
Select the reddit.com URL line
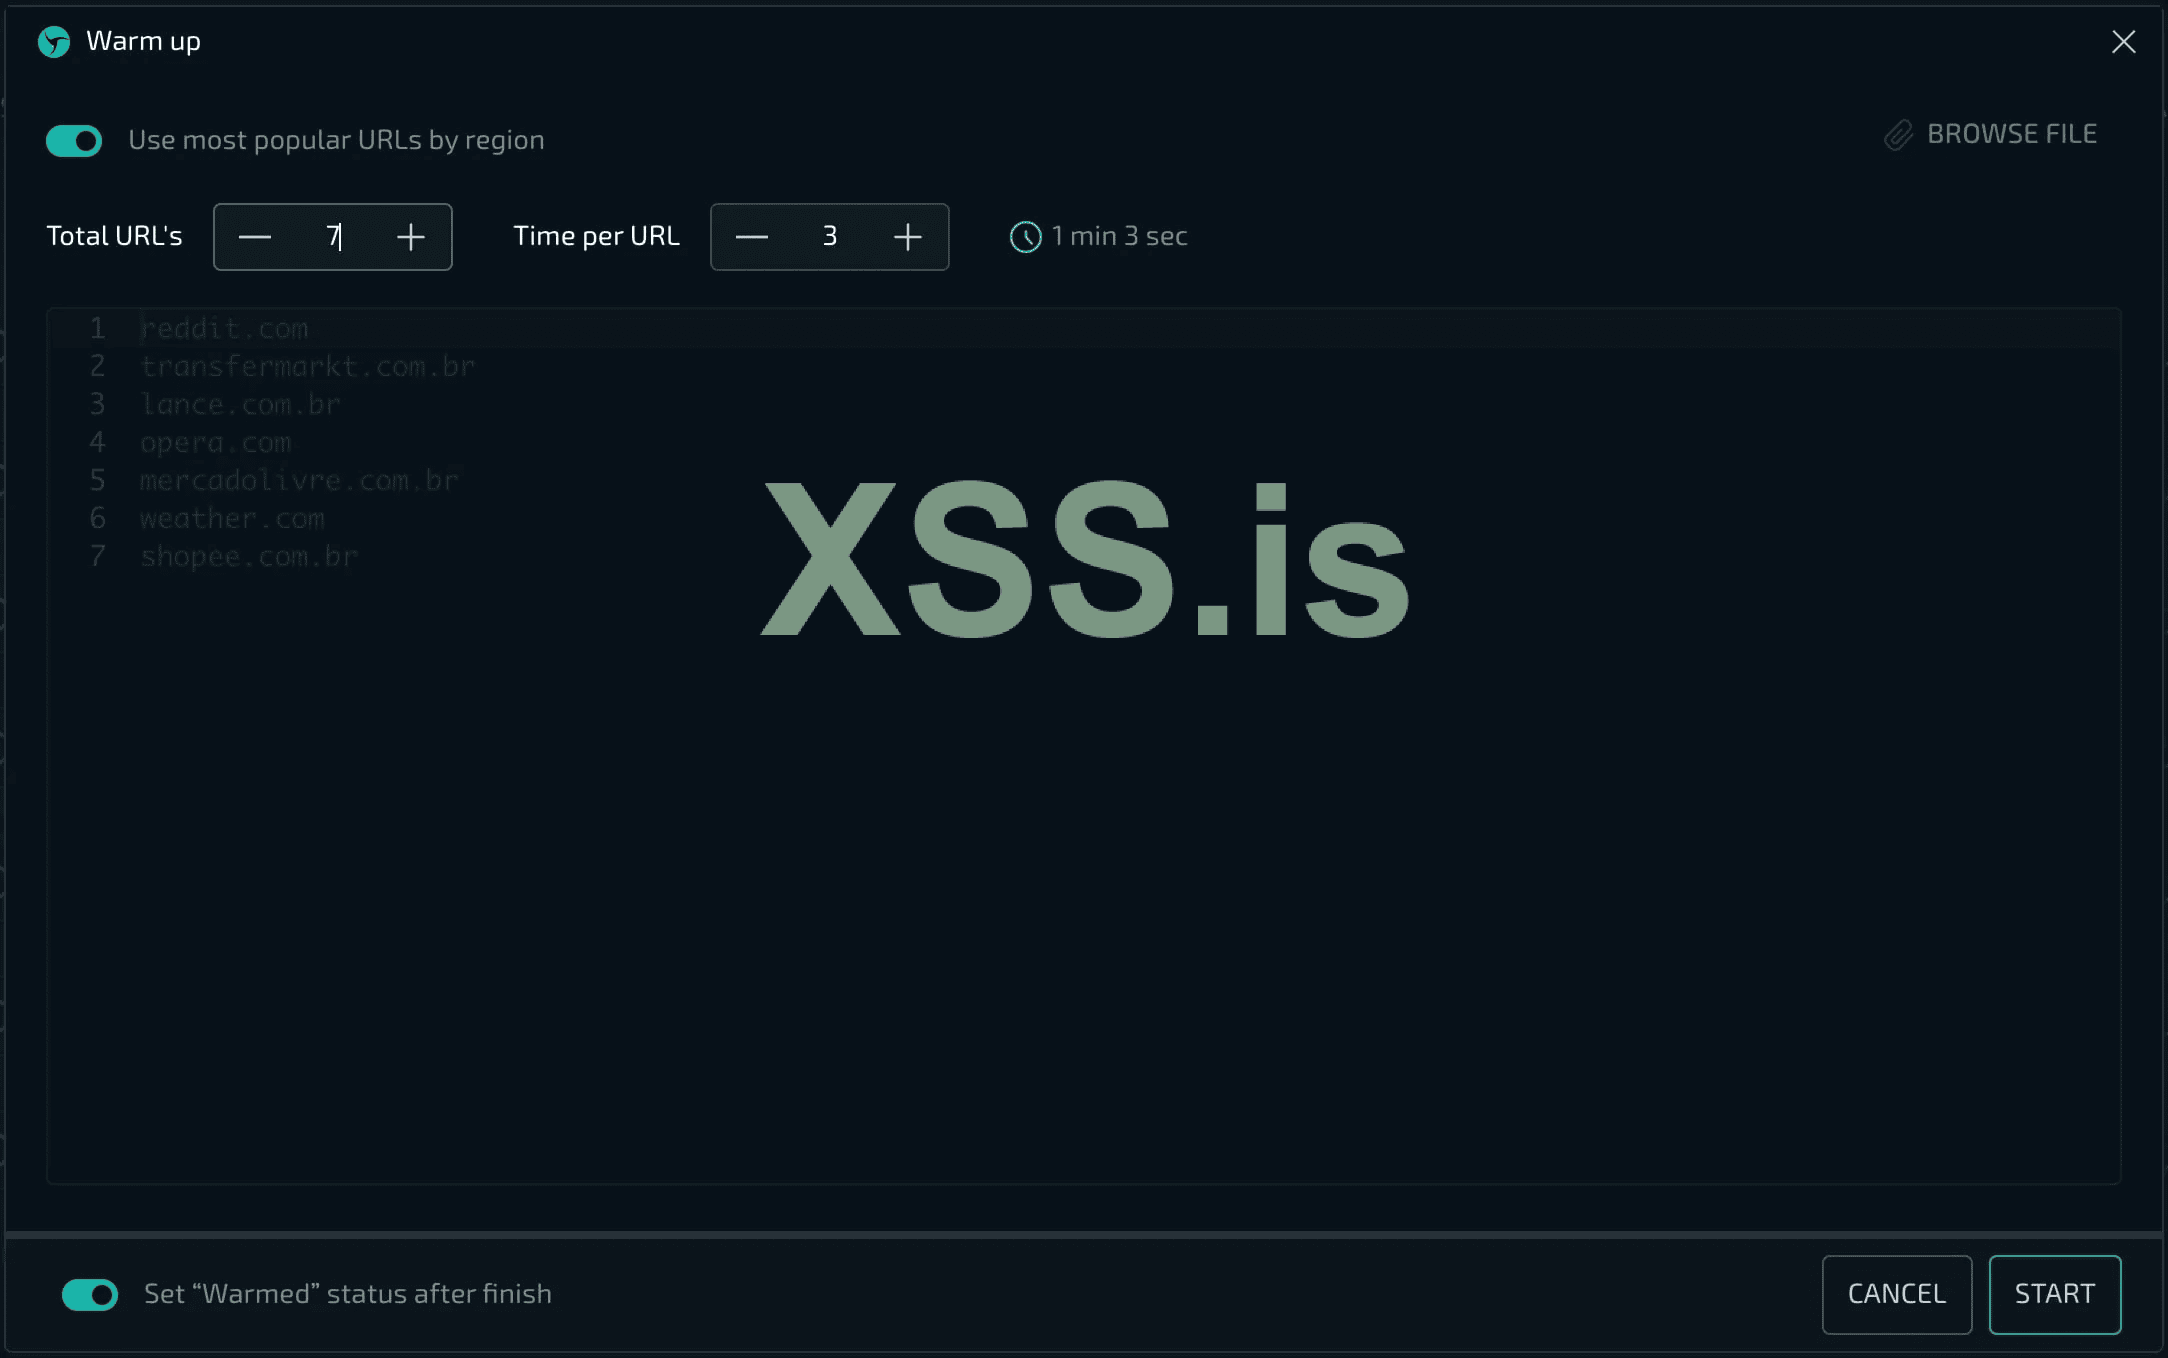pos(224,329)
